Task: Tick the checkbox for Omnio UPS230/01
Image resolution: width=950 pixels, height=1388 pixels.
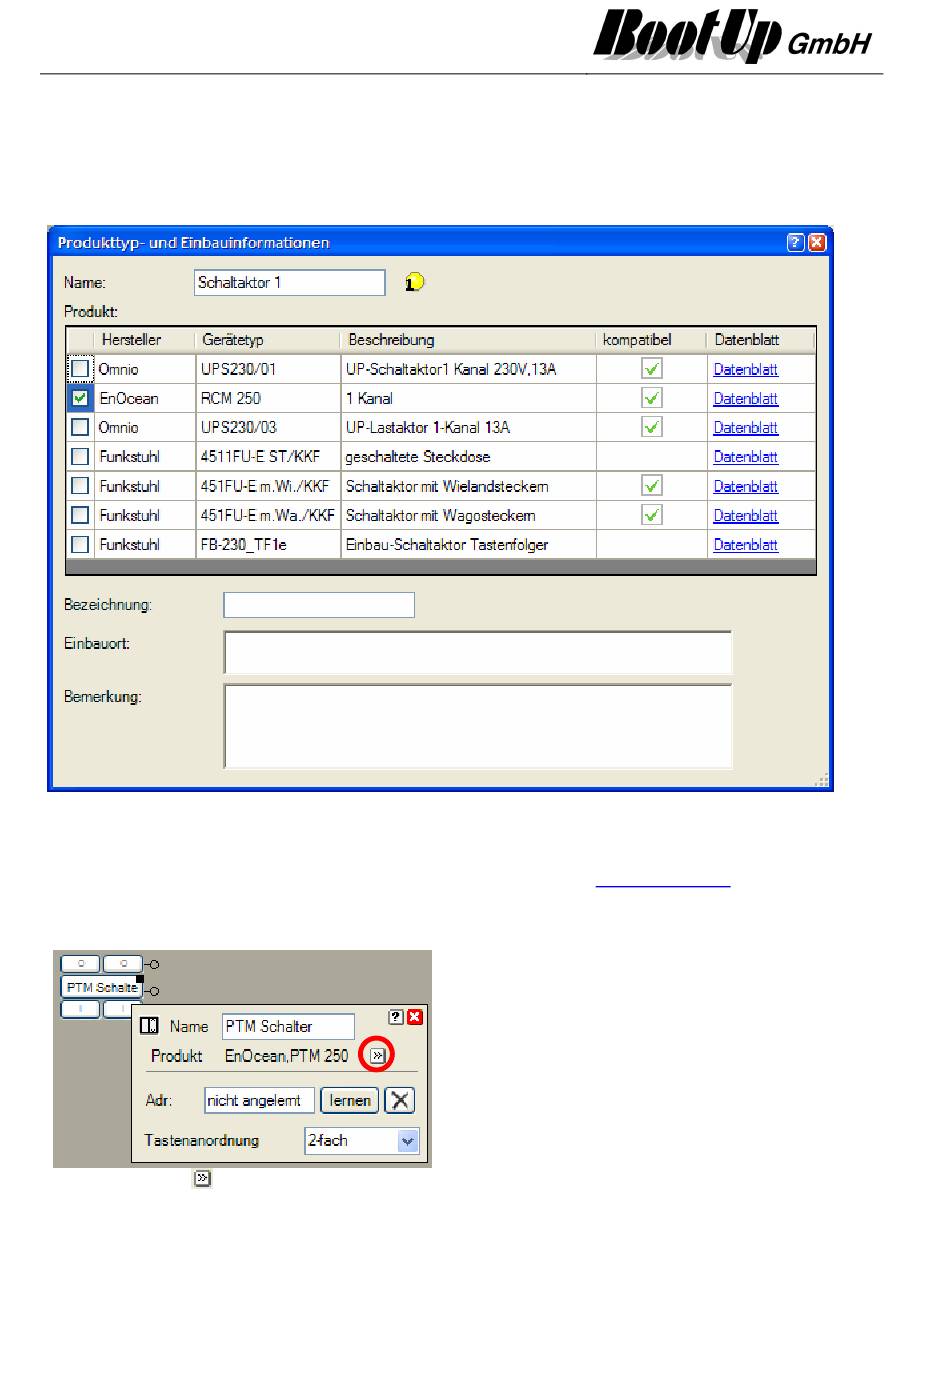Action: [80, 369]
